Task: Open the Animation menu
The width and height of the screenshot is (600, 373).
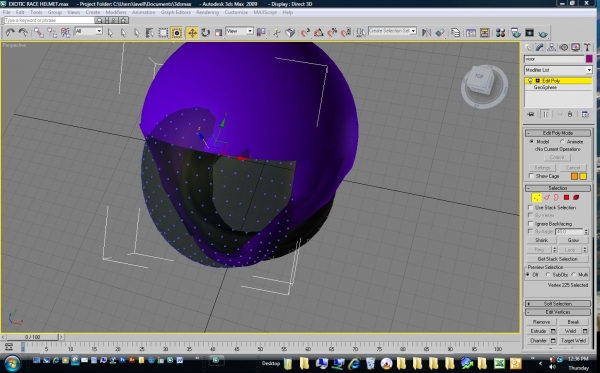Action: coord(143,12)
